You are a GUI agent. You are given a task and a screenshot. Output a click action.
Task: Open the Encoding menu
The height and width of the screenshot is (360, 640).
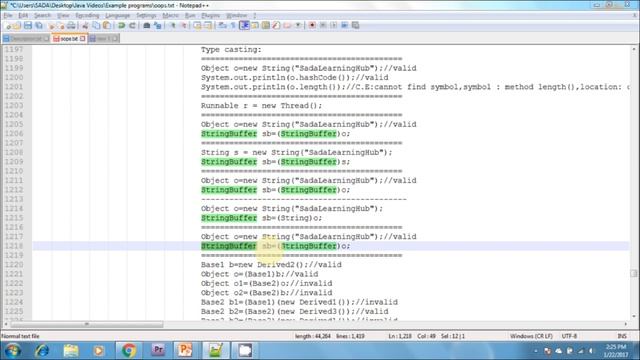coord(87,16)
